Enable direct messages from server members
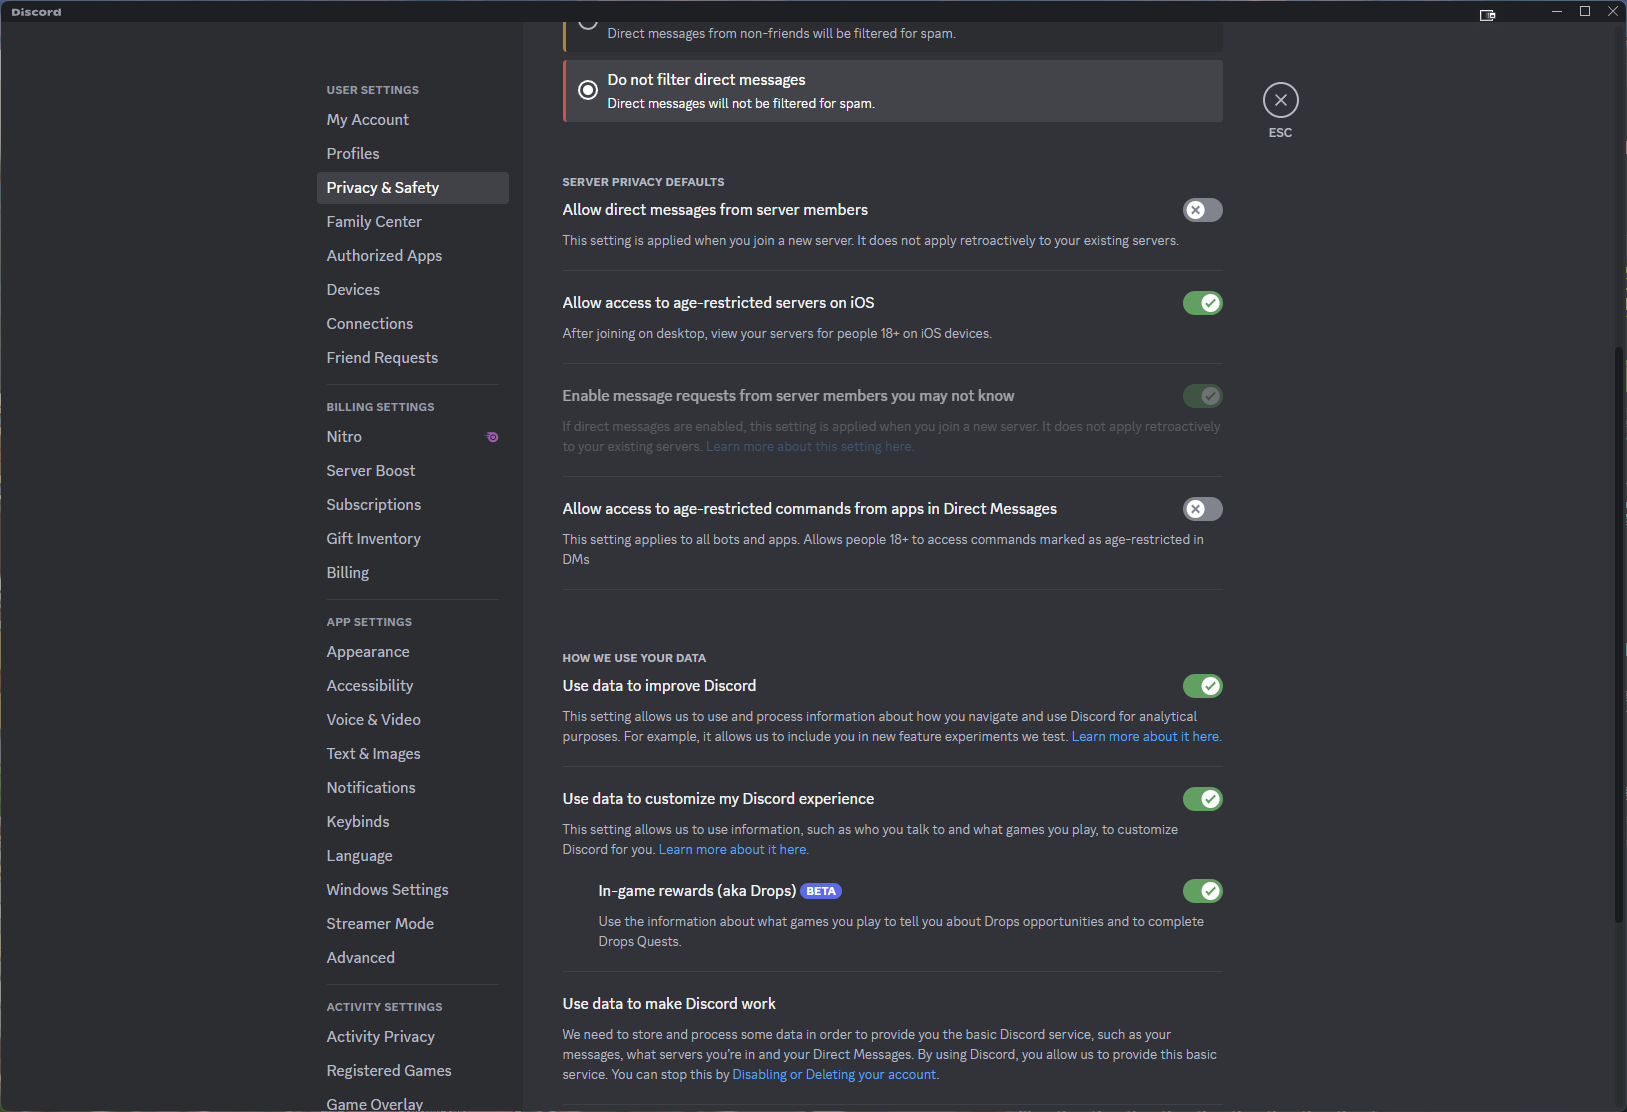The height and width of the screenshot is (1112, 1627). (x=1202, y=210)
